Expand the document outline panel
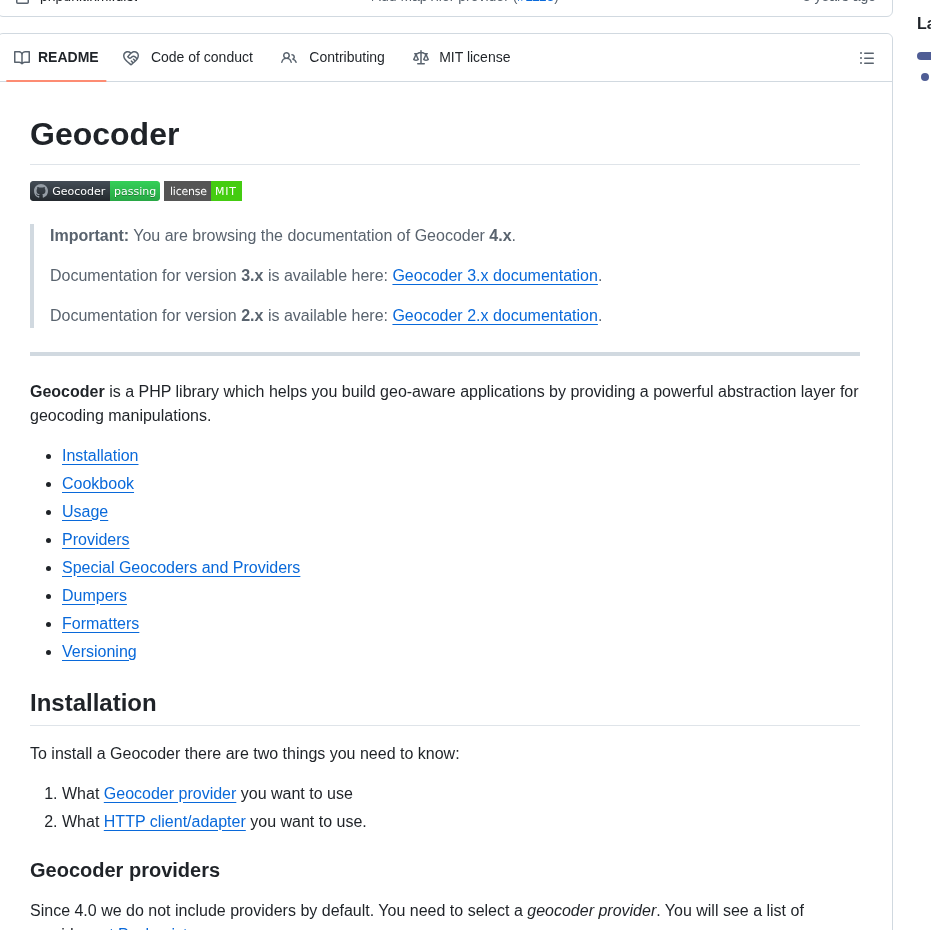The height and width of the screenshot is (930, 931). [x=867, y=58]
